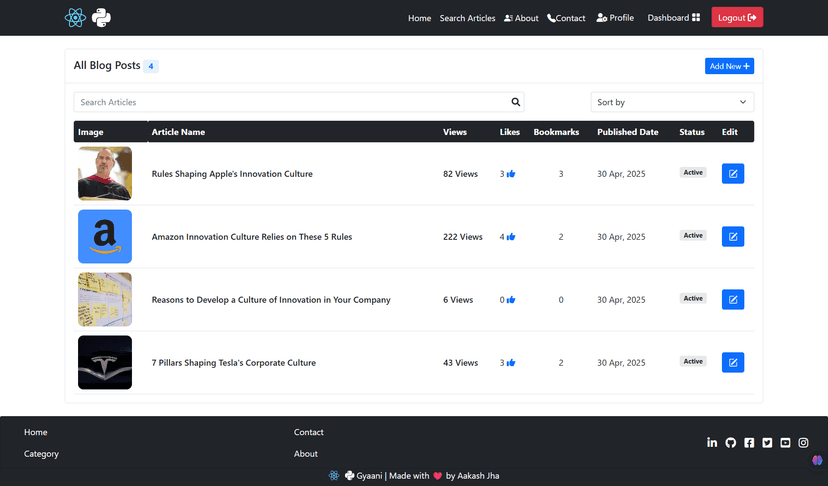Click the Python logo in navbar
Image resolution: width=828 pixels, height=486 pixels.
click(x=101, y=17)
